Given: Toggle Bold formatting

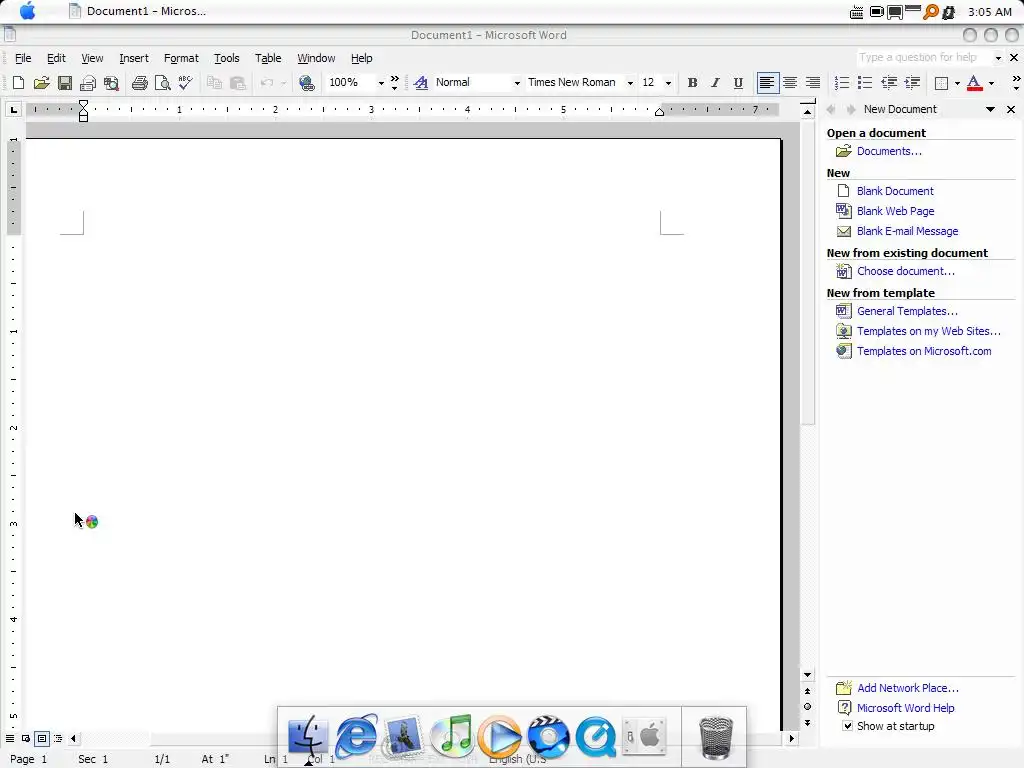Looking at the screenshot, I should 692,83.
